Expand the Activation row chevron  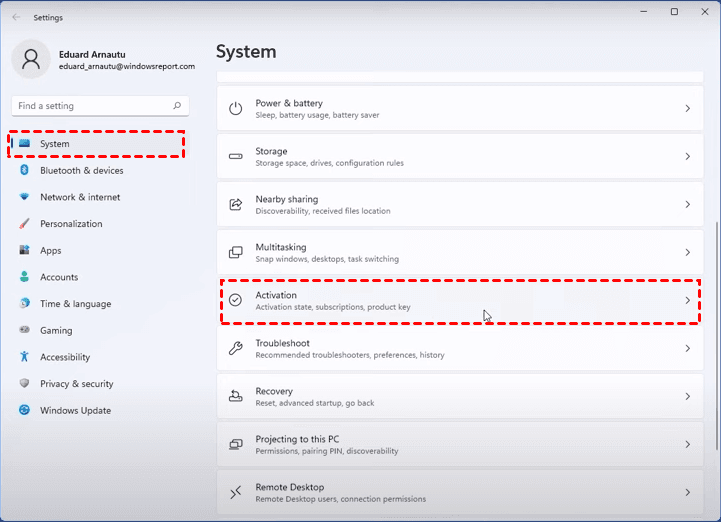(x=687, y=300)
